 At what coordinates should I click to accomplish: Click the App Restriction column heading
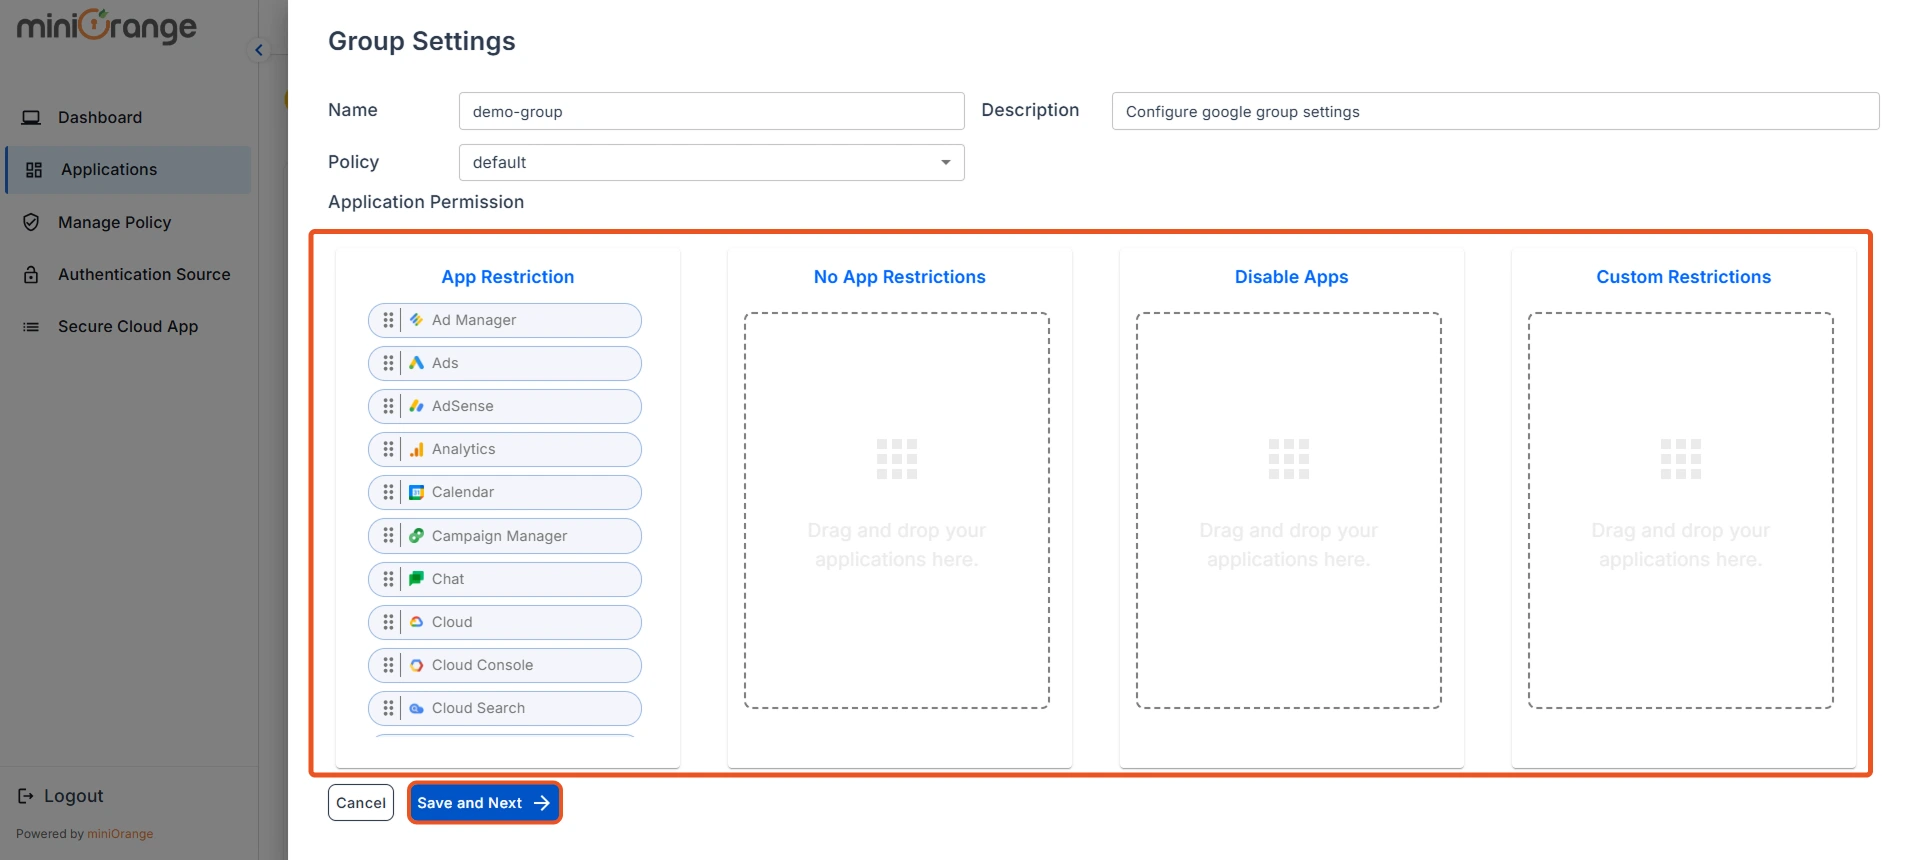pyautogui.click(x=508, y=277)
